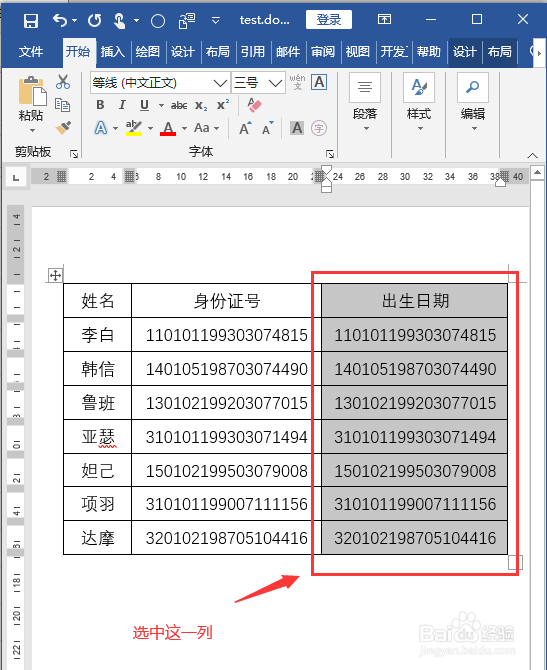Image resolution: width=547 pixels, height=670 pixels.
Task: Click the character border A icon
Action: 319,82
